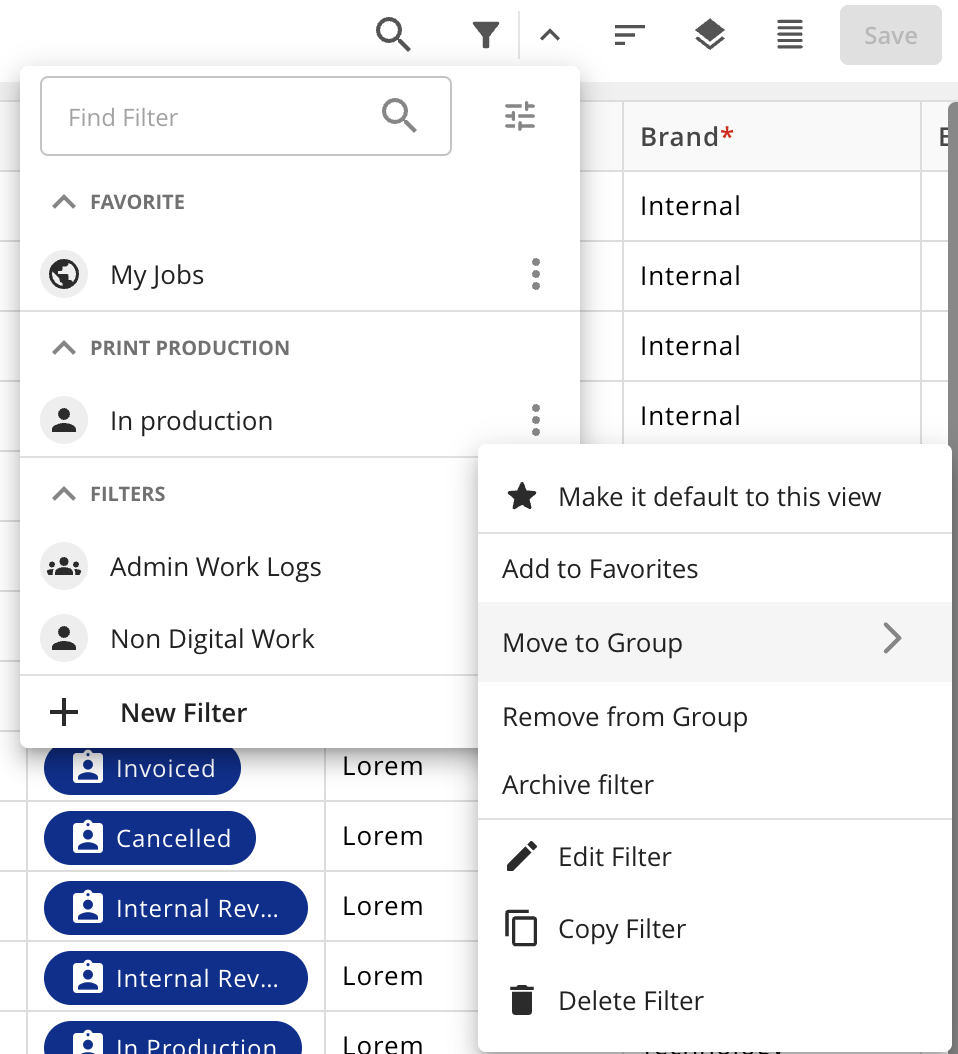Collapse the FILTERS section
Screen dimensions: 958x1054
pyautogui.click(x=64, y=494)
